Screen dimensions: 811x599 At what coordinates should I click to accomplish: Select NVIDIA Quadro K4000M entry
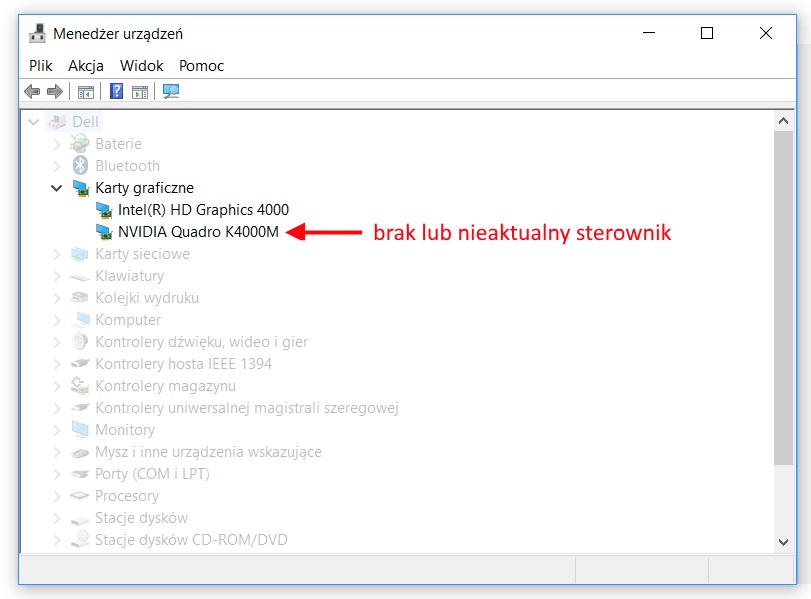[198, 232]
